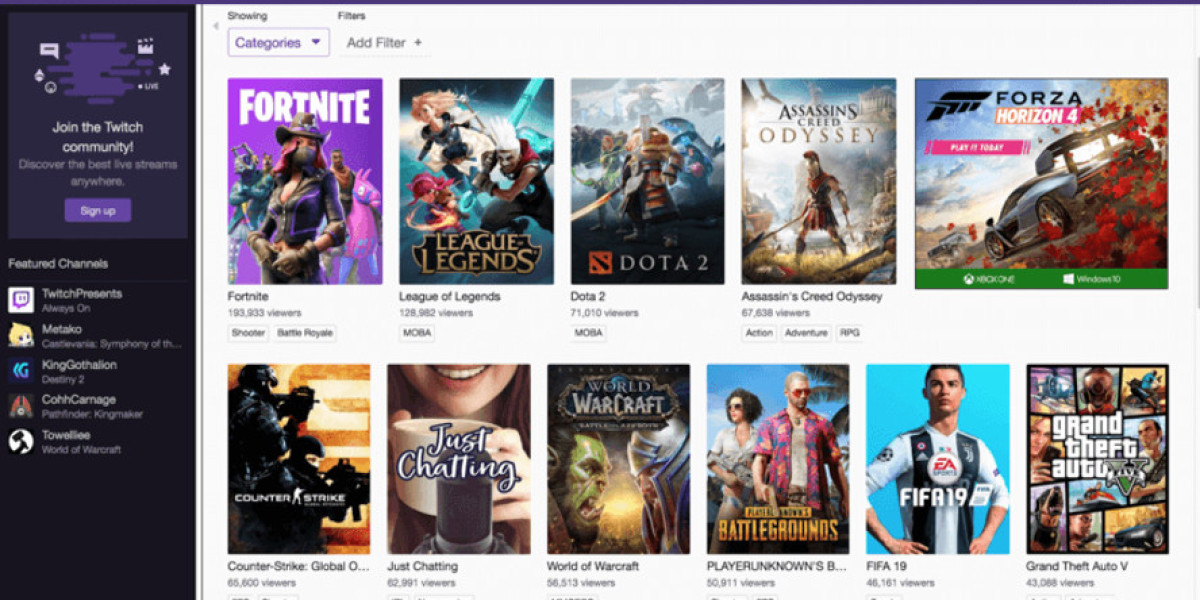Open the Assassin's Creed Odyssey title link
1200x600 pixels.
coord(811,297)
